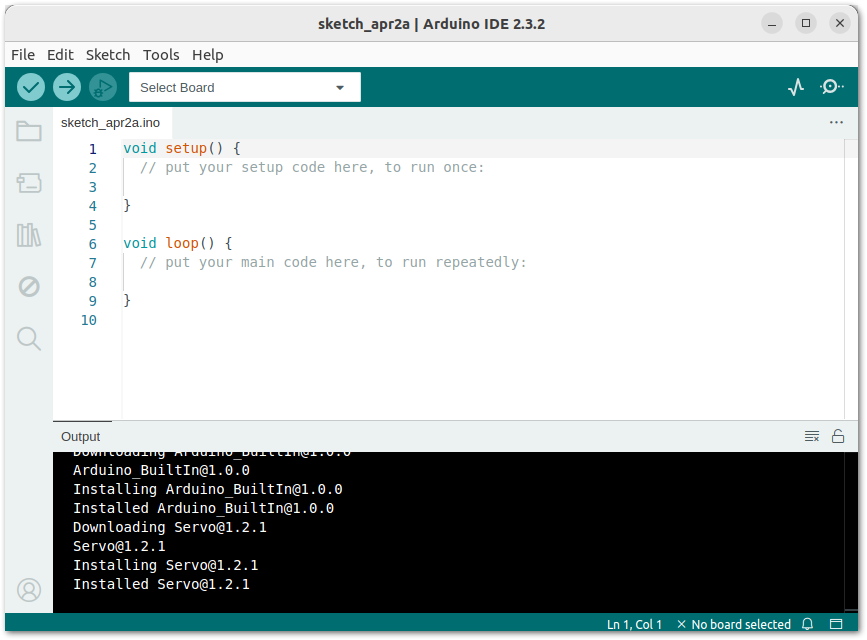
Task: Click 'Downloading Servo@1.2.1' output line
Action: coord(170,527)
